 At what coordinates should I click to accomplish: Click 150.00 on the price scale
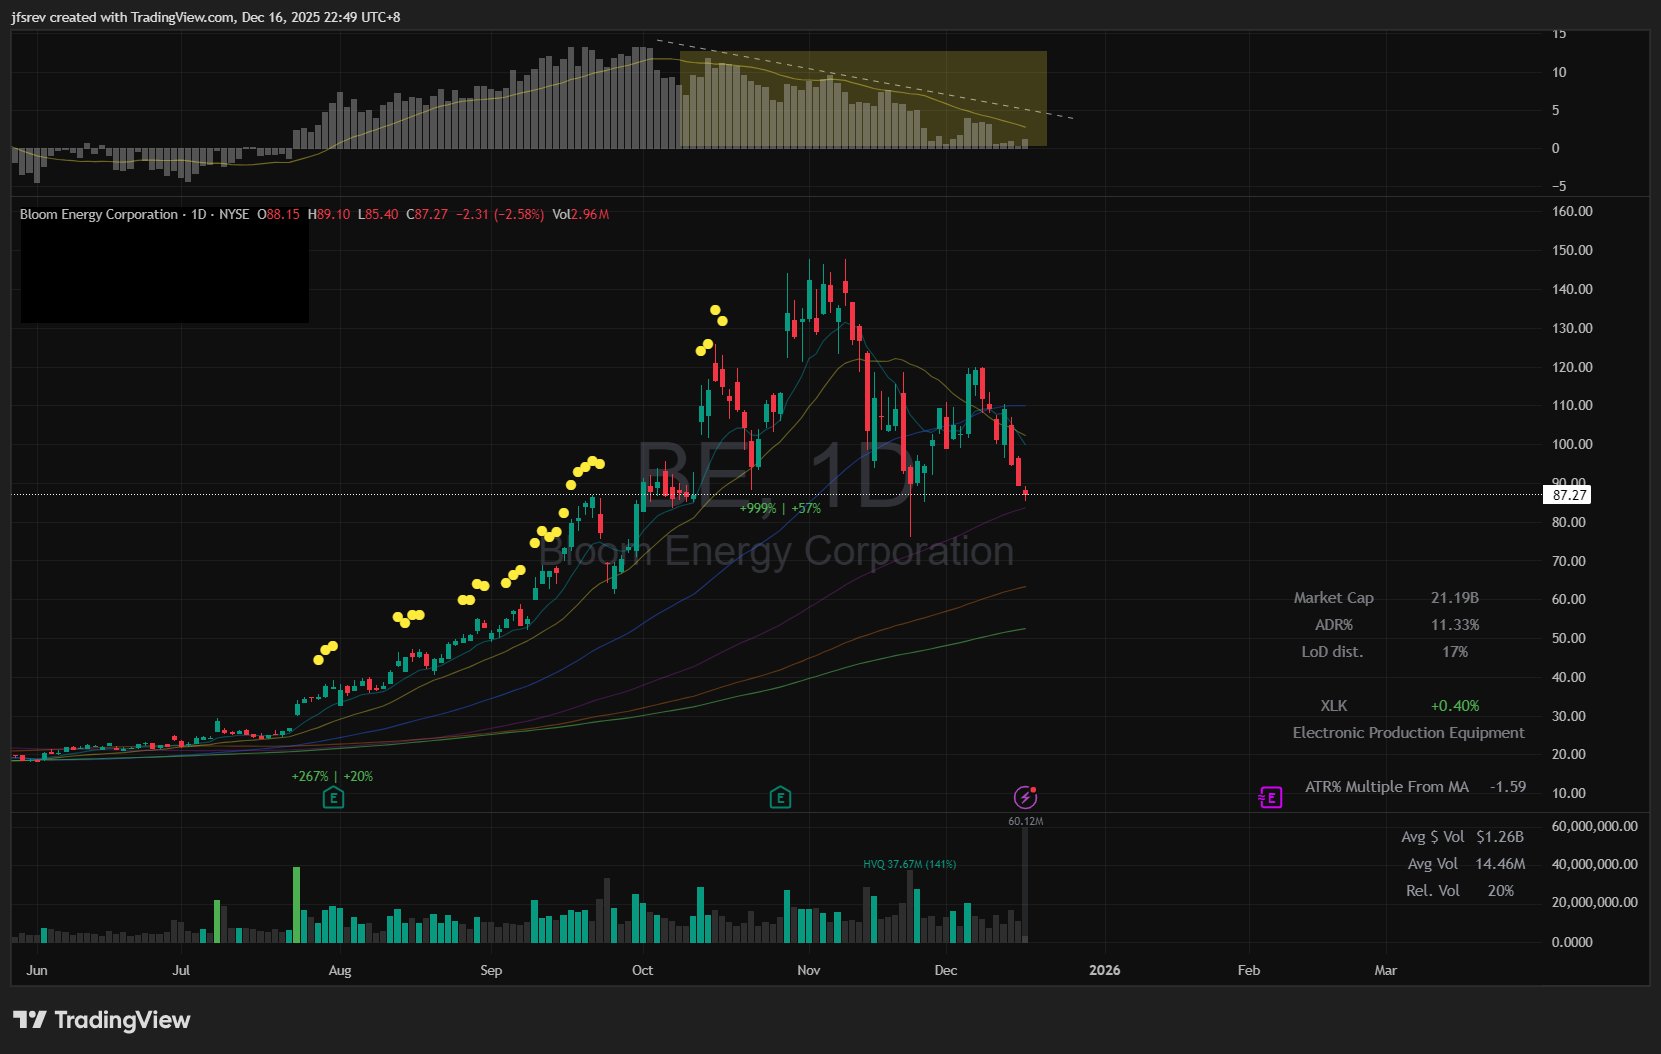(1572, 251)
